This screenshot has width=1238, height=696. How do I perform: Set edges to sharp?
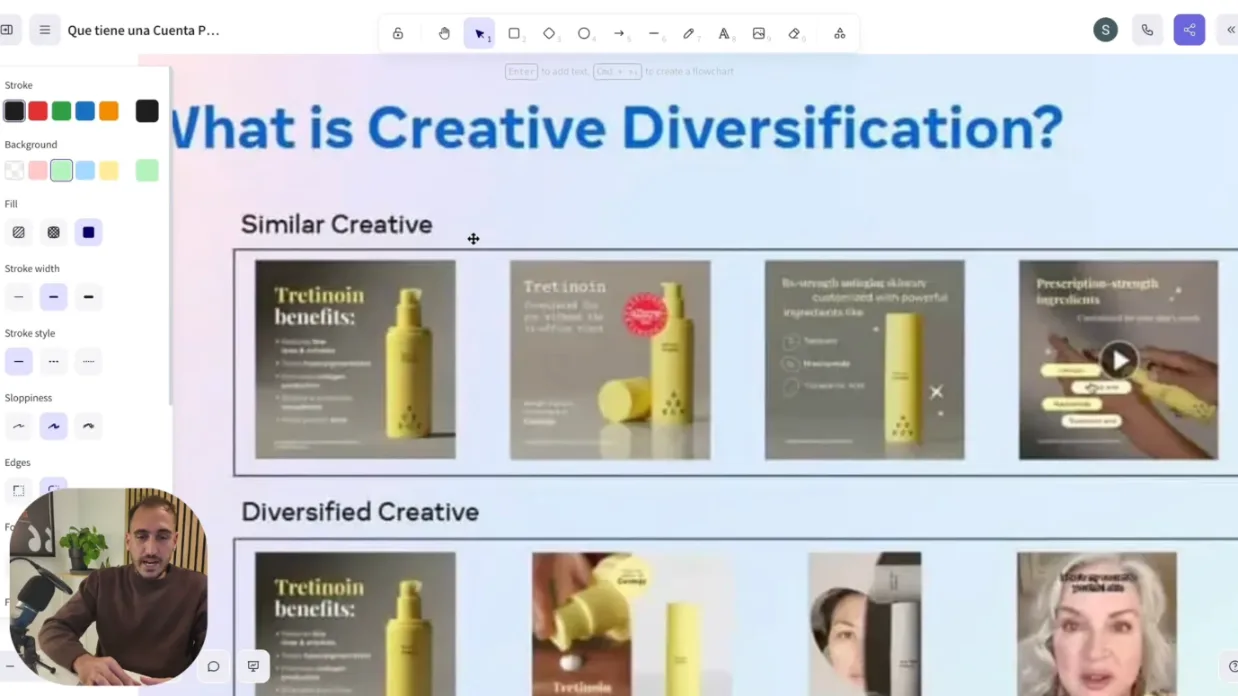click(x=18, y=490)
